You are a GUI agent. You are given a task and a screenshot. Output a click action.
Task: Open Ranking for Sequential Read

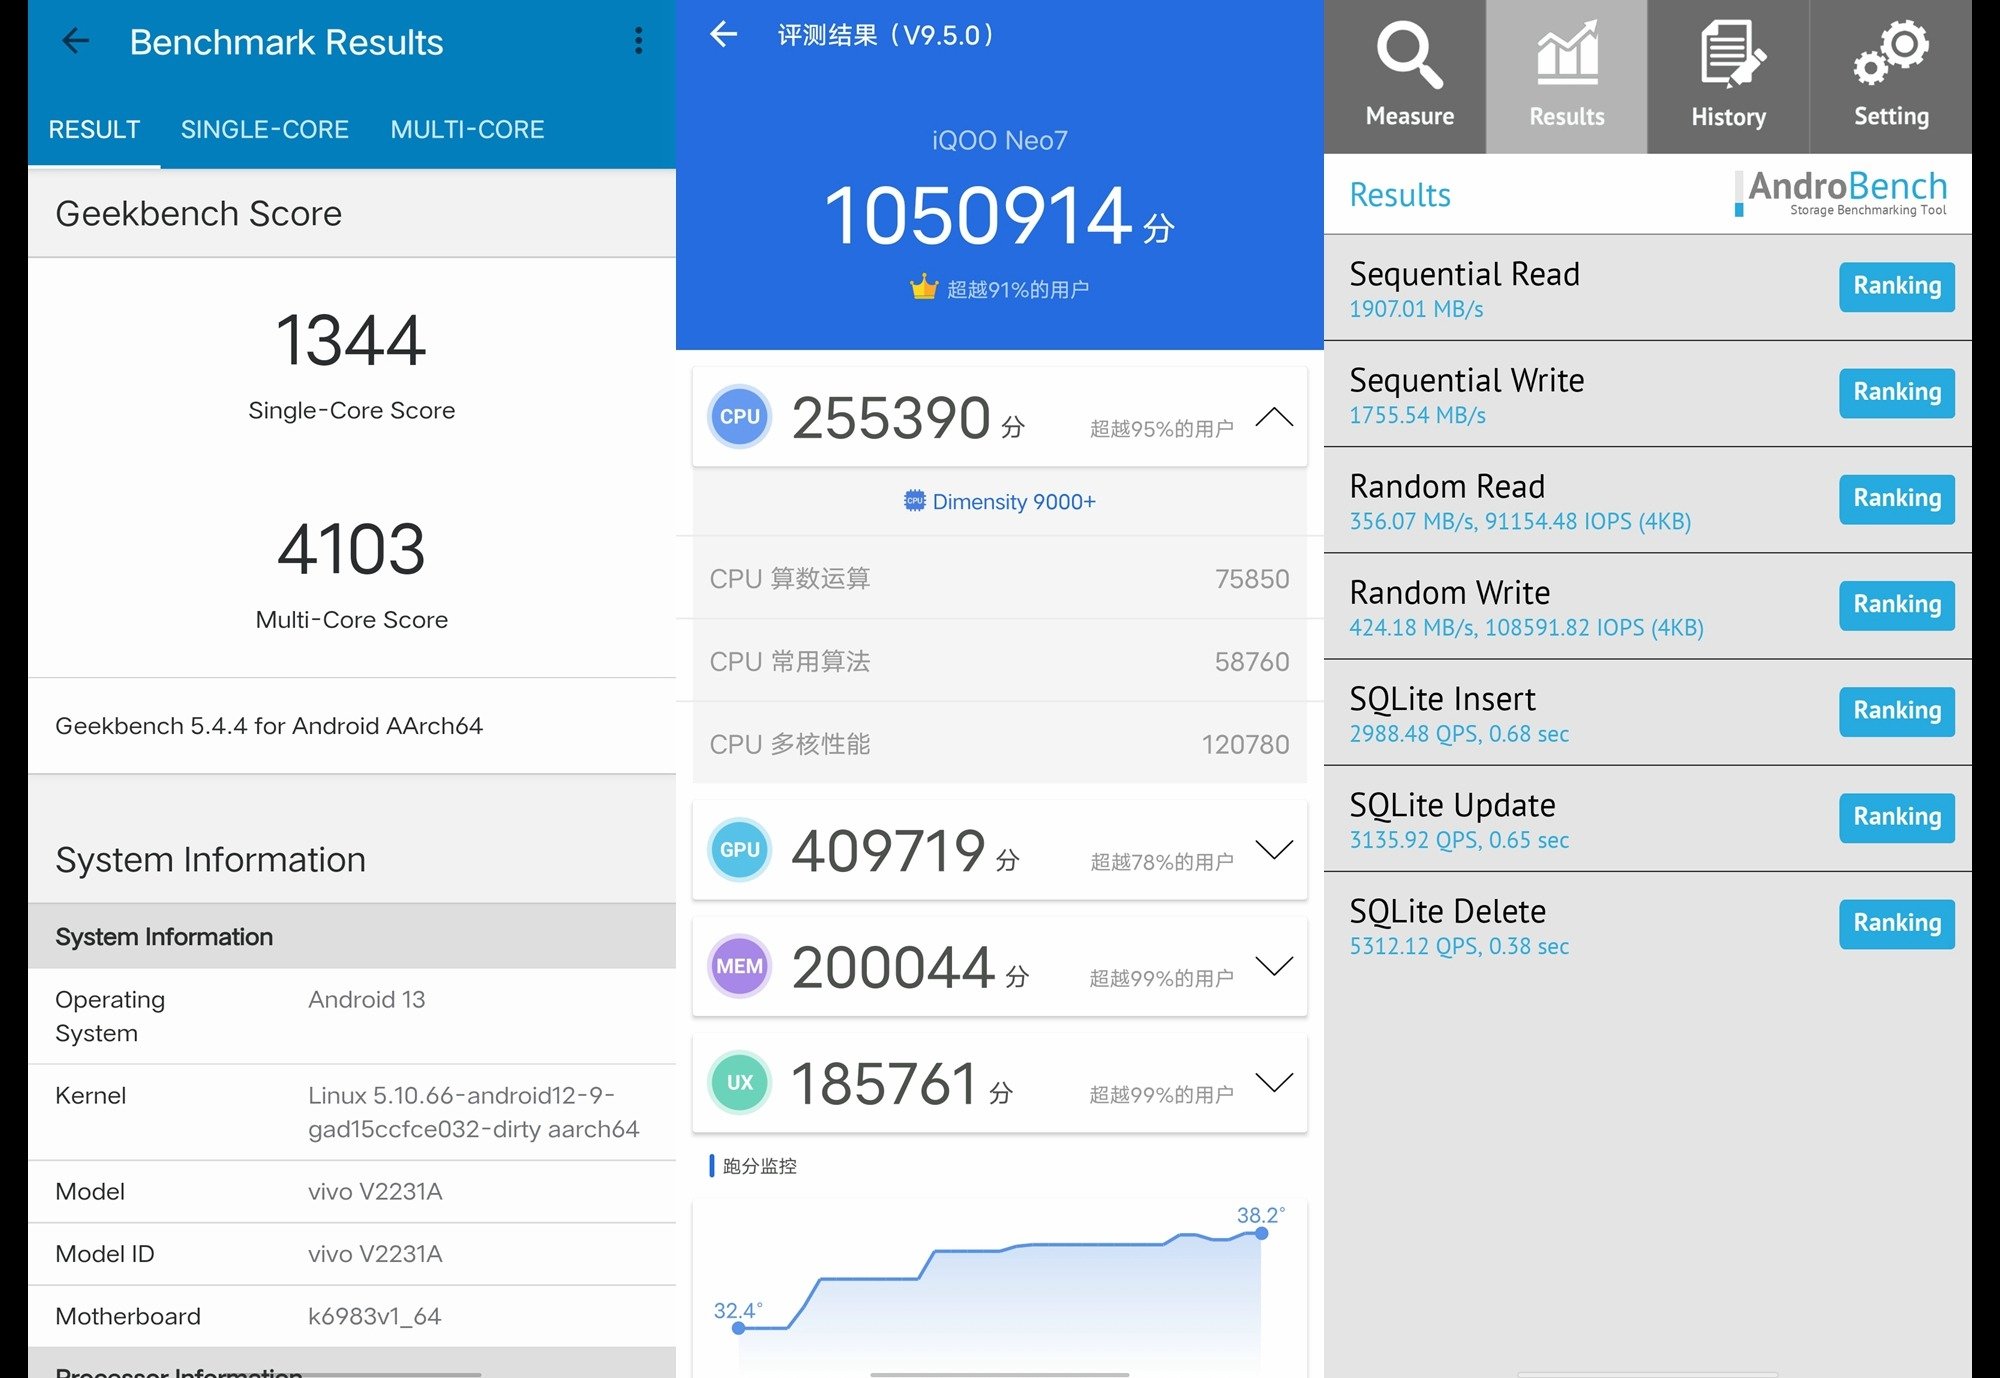click(x=1896, y=287)
